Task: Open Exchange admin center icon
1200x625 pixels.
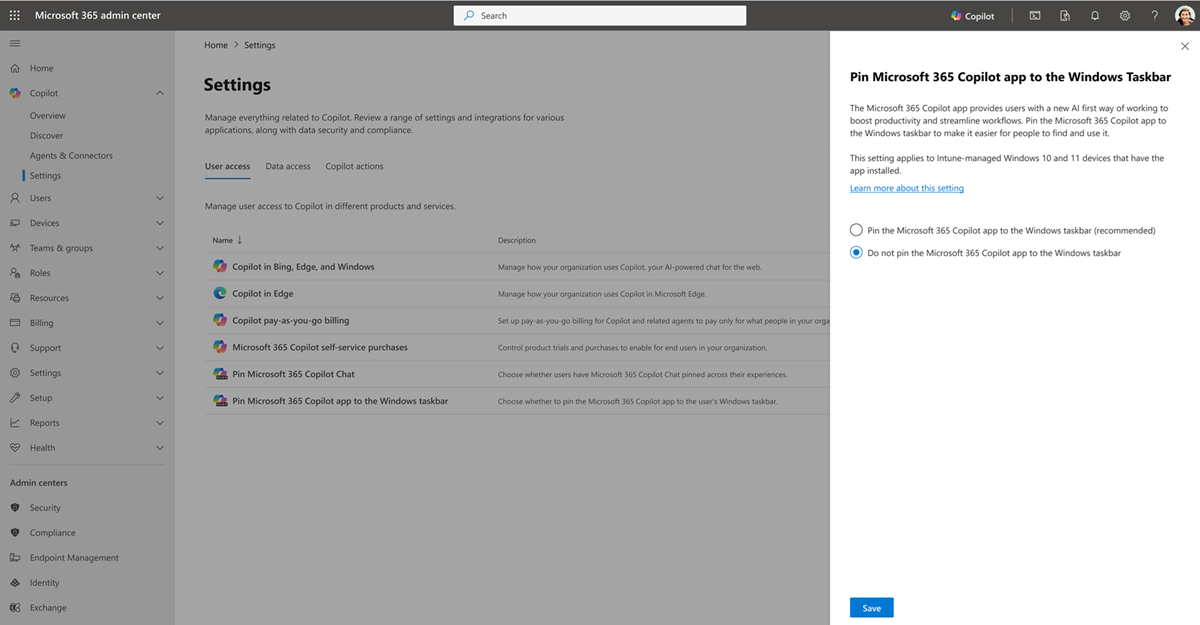Action: tap(14, 608)
